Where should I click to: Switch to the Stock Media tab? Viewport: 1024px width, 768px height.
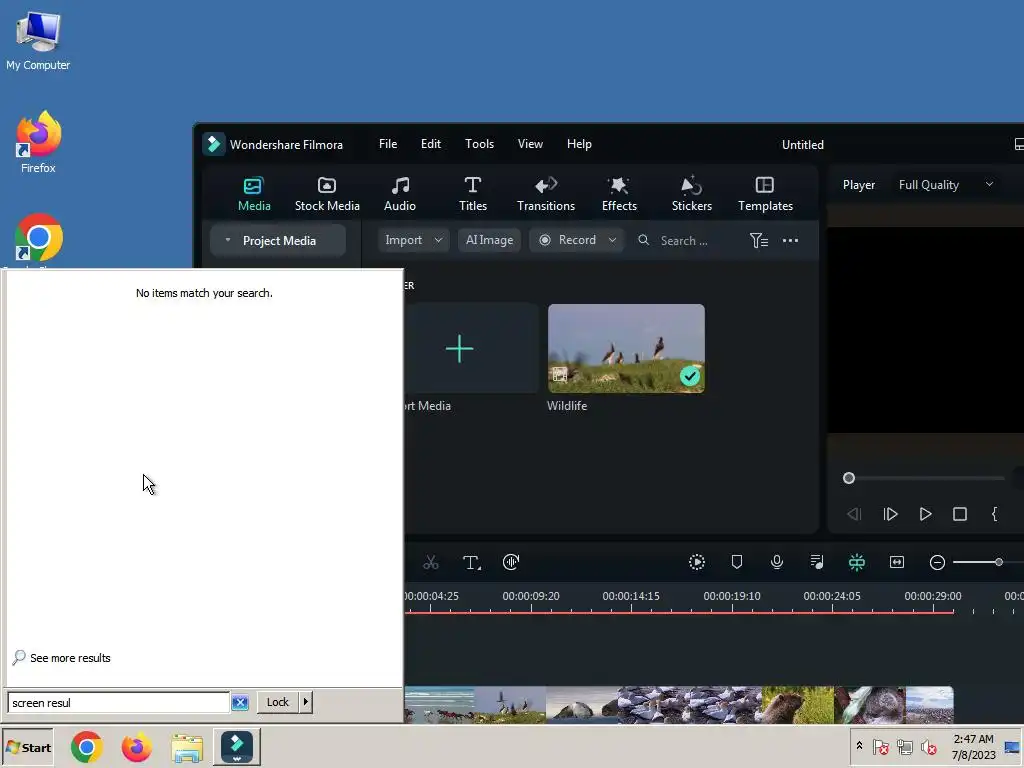(x=327, y=194)
